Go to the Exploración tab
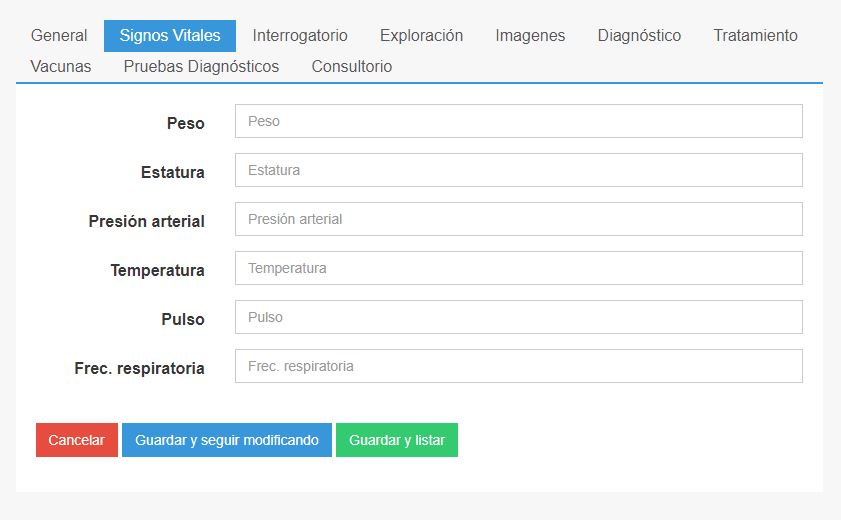The height and width of the screenshot is (520, 841). tap(422, 35)
